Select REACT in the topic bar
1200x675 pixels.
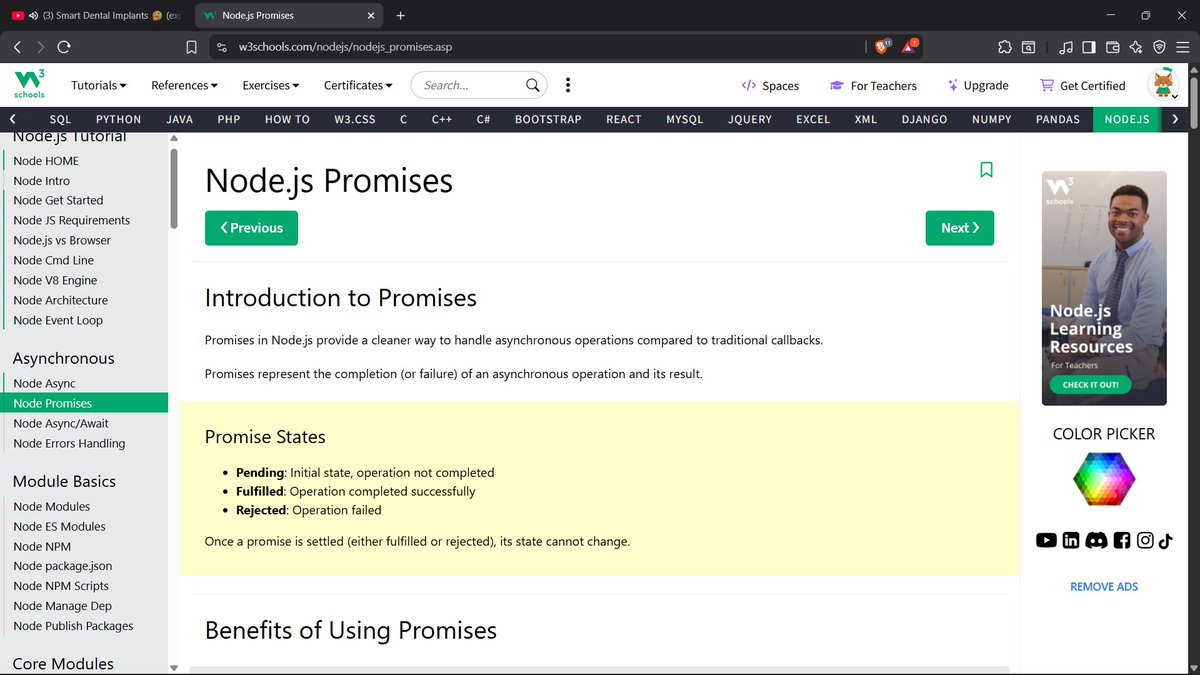(624, 119)
